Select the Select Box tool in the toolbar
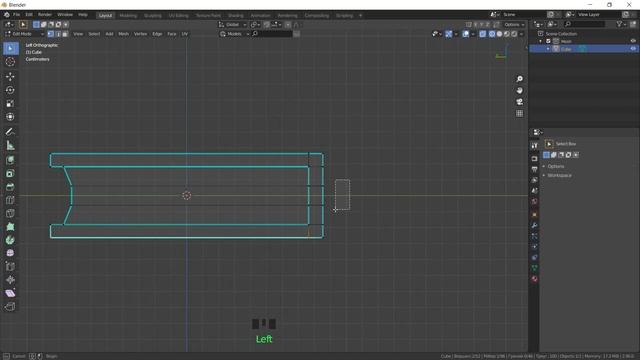The width and height of the screenshot is (640, 360). tap(11, 48)
